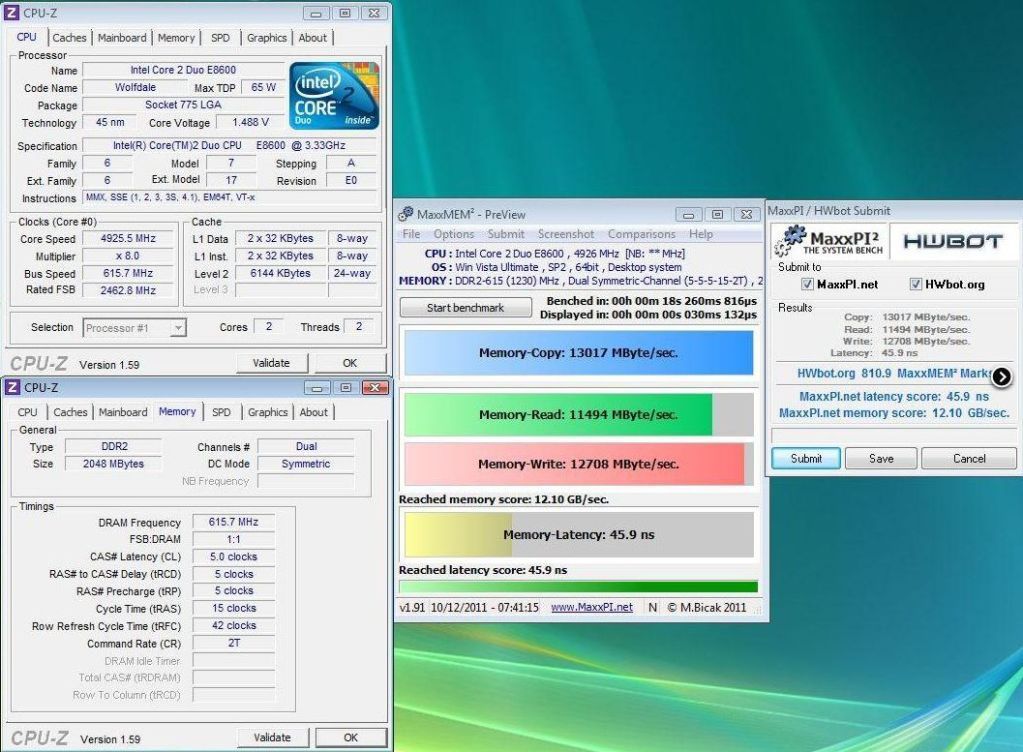
Task: Minimize the top CPU-Z window
Action: 316,13
